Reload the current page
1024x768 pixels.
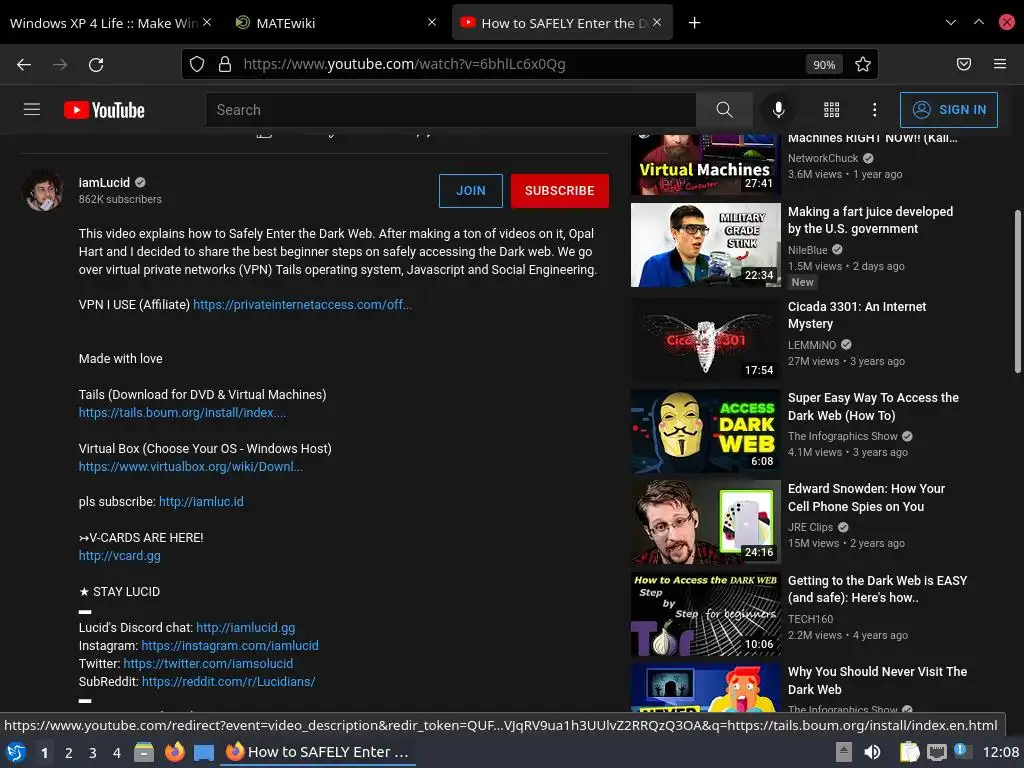point(96,64)
